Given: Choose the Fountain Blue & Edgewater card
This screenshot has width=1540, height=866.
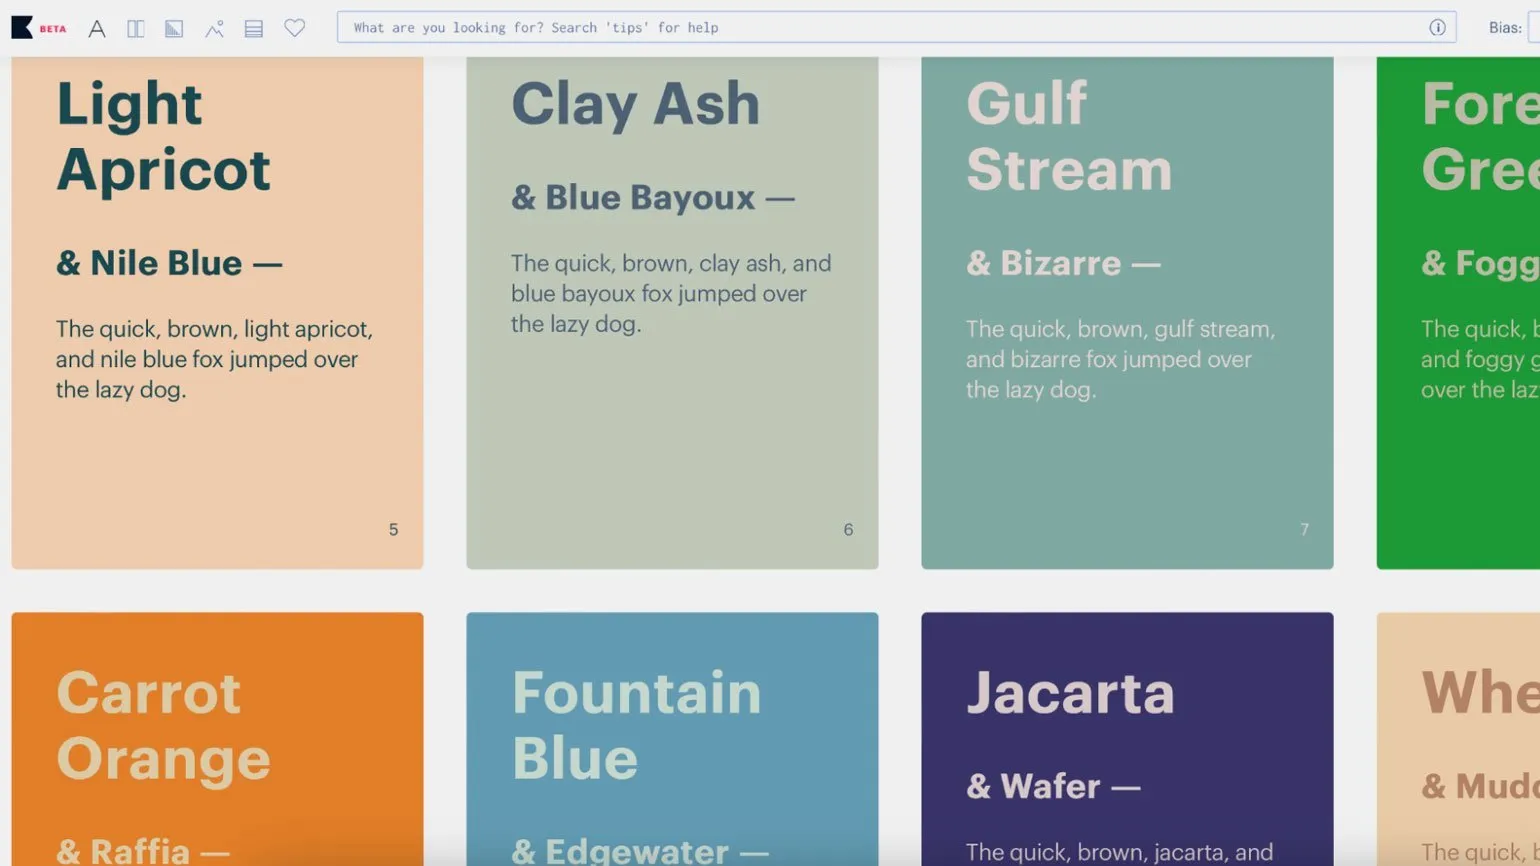Looking at the screenshot, I should [672, 738].
